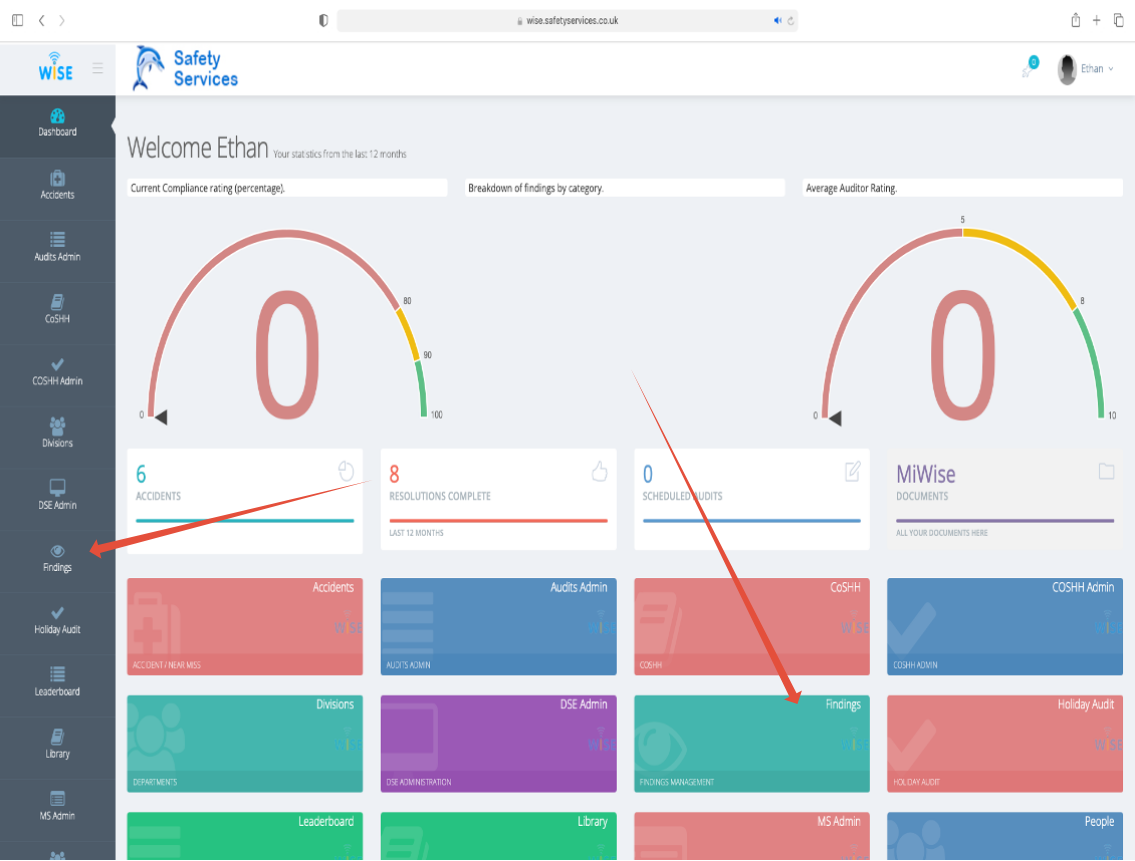The width and height of the screenshot is (1135, 861).
Task: Open a new browser tab
Action: pos(1097,20)
